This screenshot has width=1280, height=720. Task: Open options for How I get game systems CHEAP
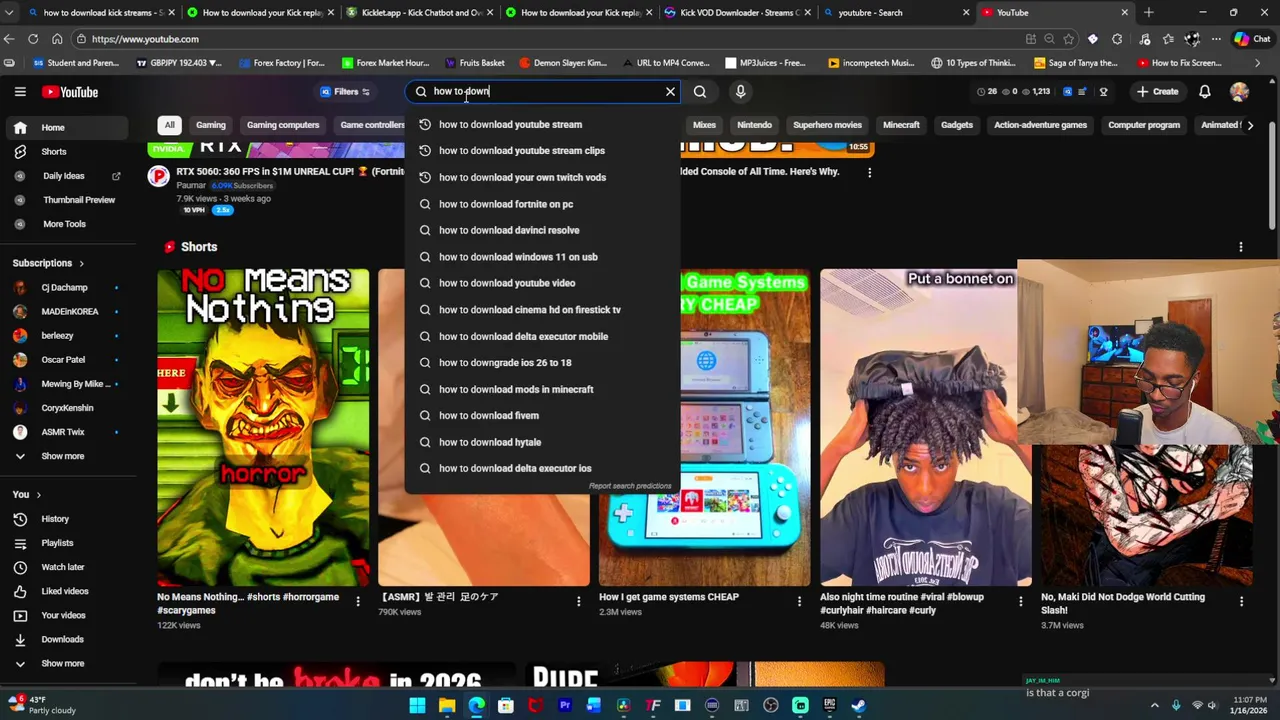pyautogui.click(x=799, y=601)
